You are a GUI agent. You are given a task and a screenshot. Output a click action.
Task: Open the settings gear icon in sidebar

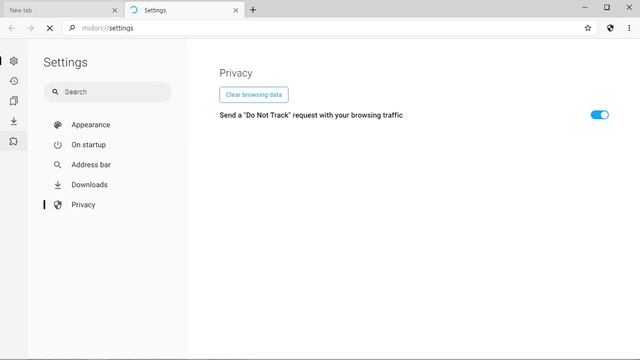(x=13, y=61)
